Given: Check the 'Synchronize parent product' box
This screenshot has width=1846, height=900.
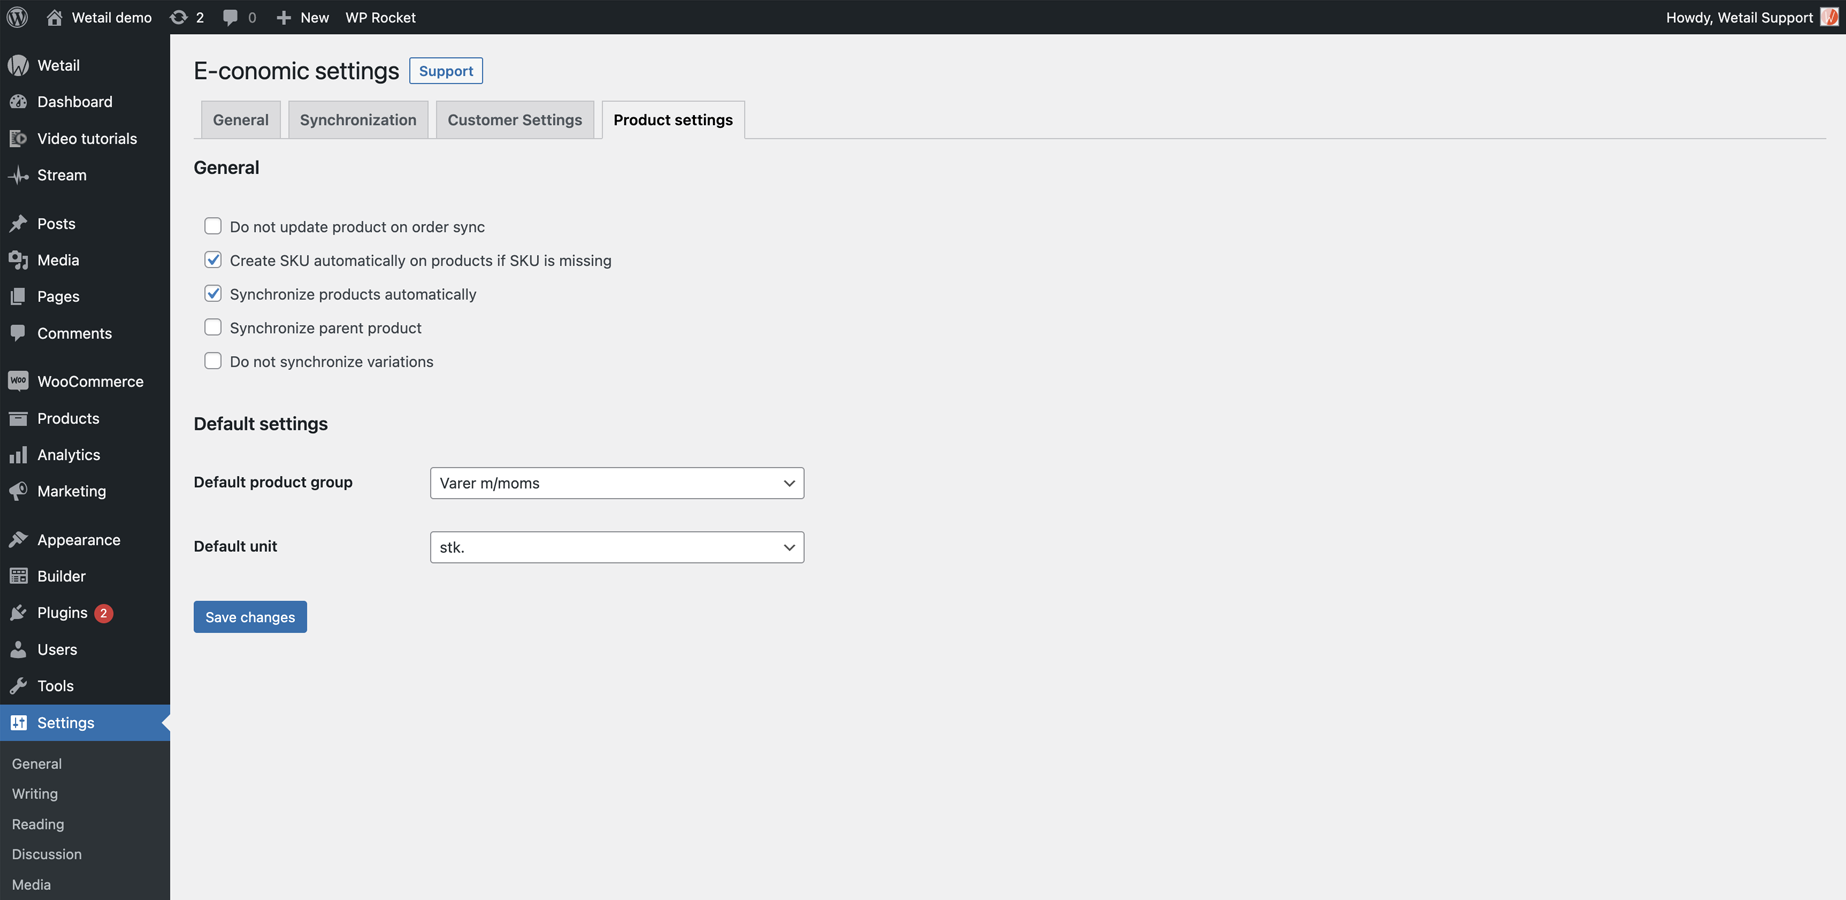Looking at the screenshot, I should point(213,328).
